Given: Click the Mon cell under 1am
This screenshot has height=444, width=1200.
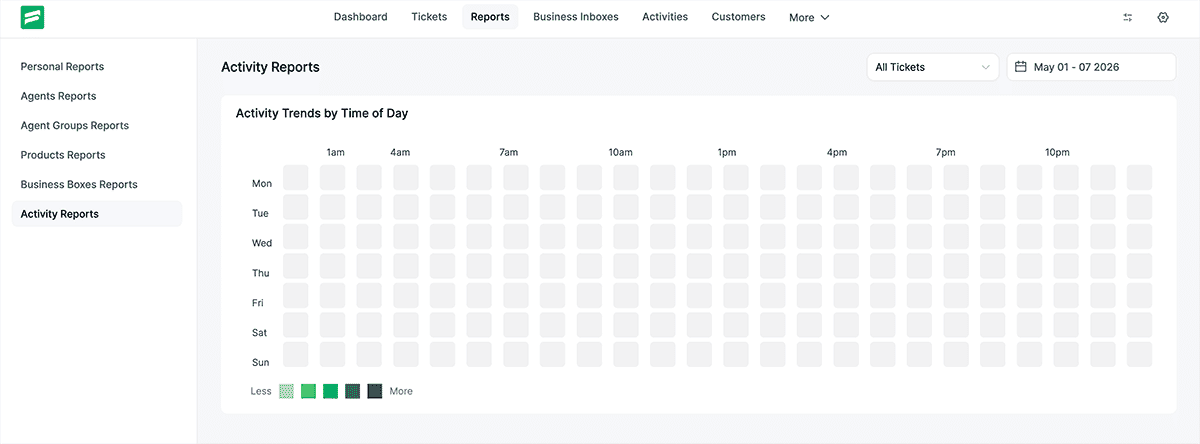Looking at the screenshot, I should (332, 178).
